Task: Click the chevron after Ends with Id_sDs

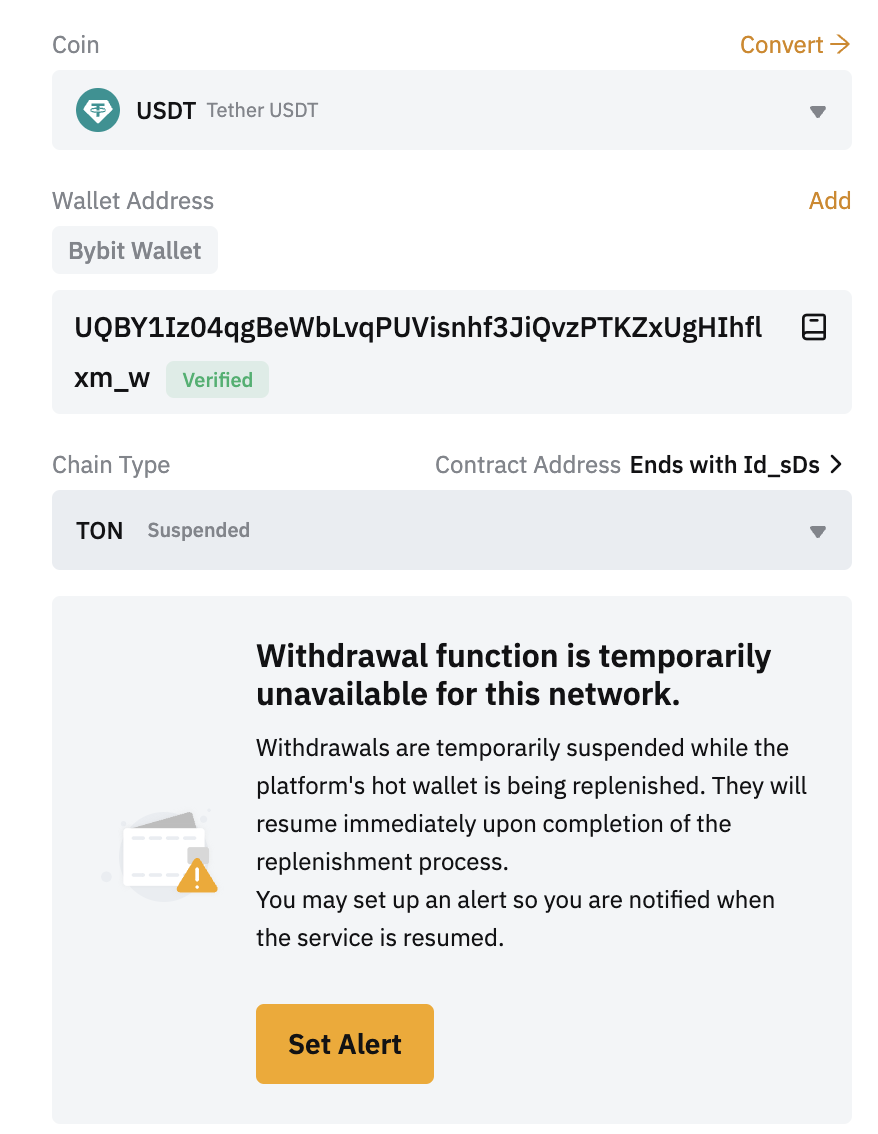Action: point(837,465)
